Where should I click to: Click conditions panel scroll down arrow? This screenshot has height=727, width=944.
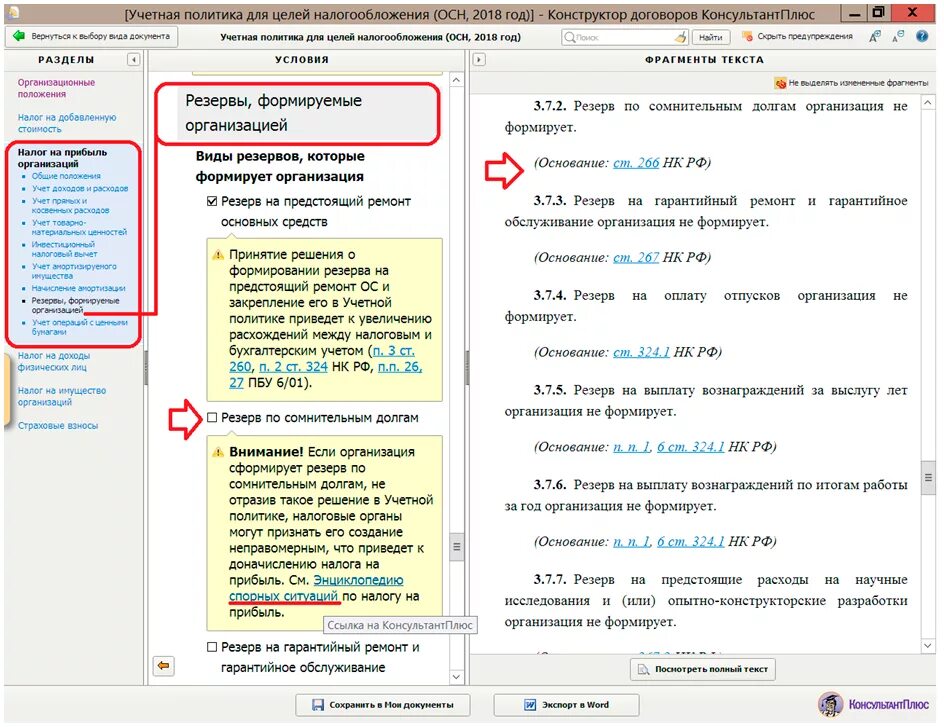pyautogui.click(x=456, y=677)
